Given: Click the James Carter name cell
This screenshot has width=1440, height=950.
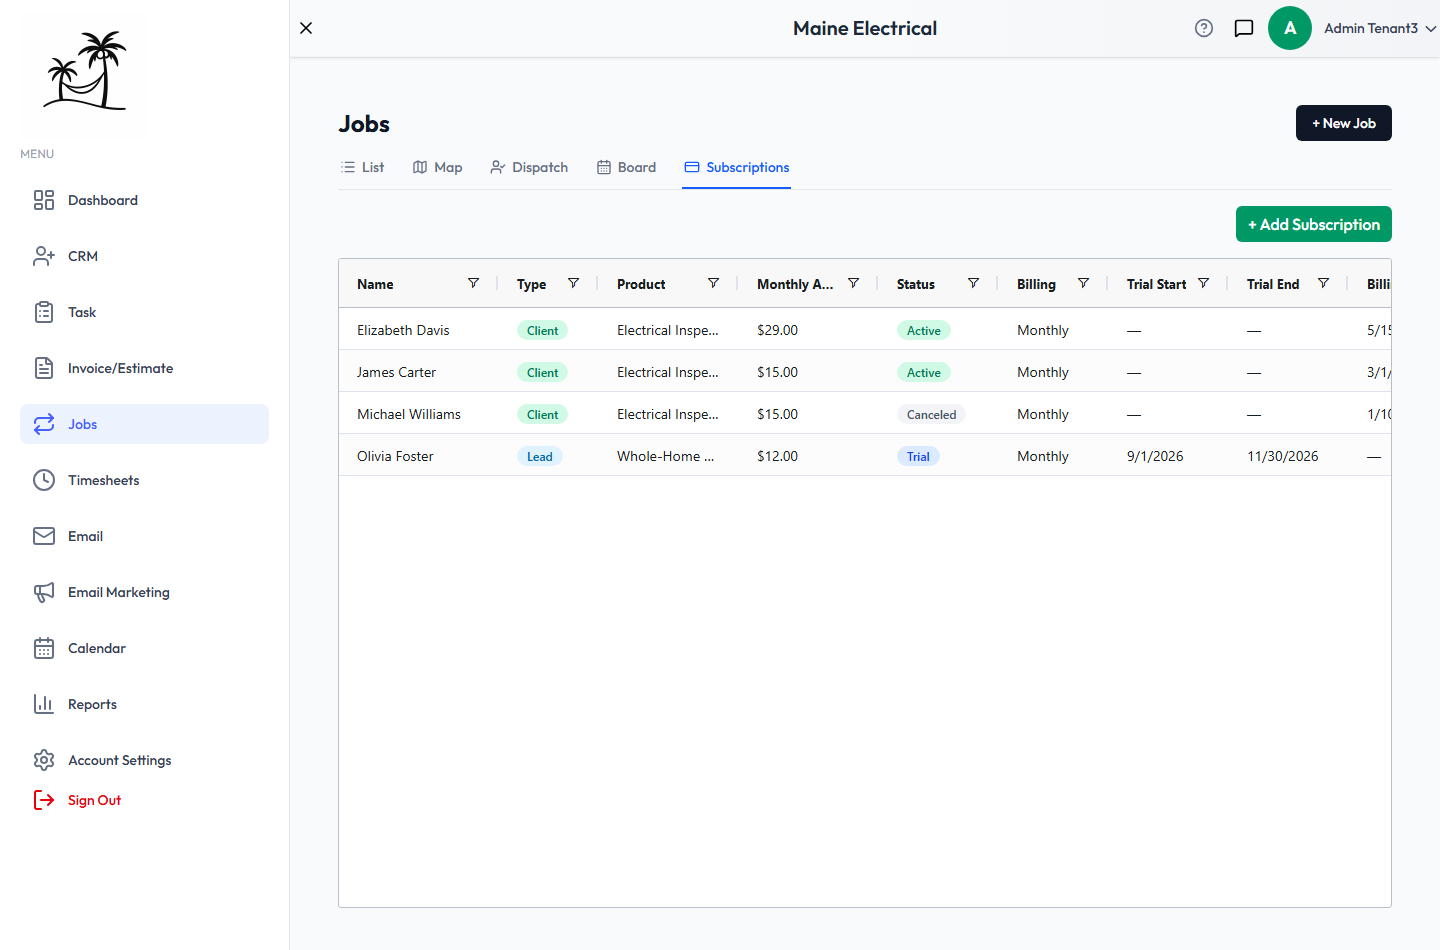Looking at the screenshot, I should (x=396, y=372).
